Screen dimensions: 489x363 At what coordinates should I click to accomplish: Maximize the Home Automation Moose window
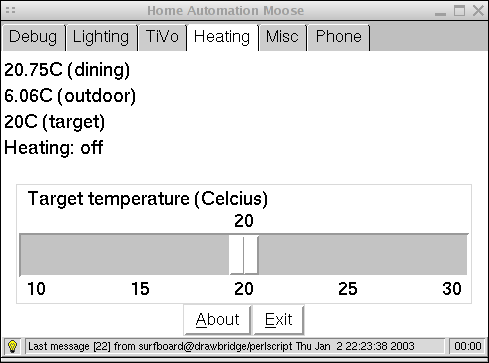pos(459,10)
